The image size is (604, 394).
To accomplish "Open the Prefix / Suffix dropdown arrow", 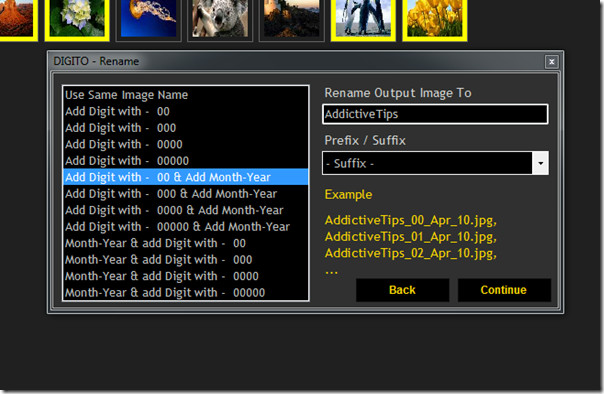I will point(540,163).
